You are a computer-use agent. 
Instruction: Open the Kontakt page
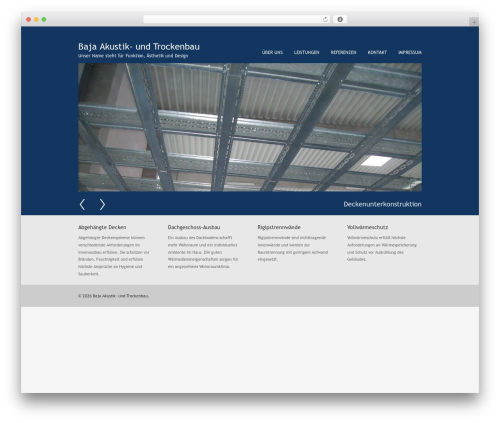pyautogui.click(x=377, y=52)
